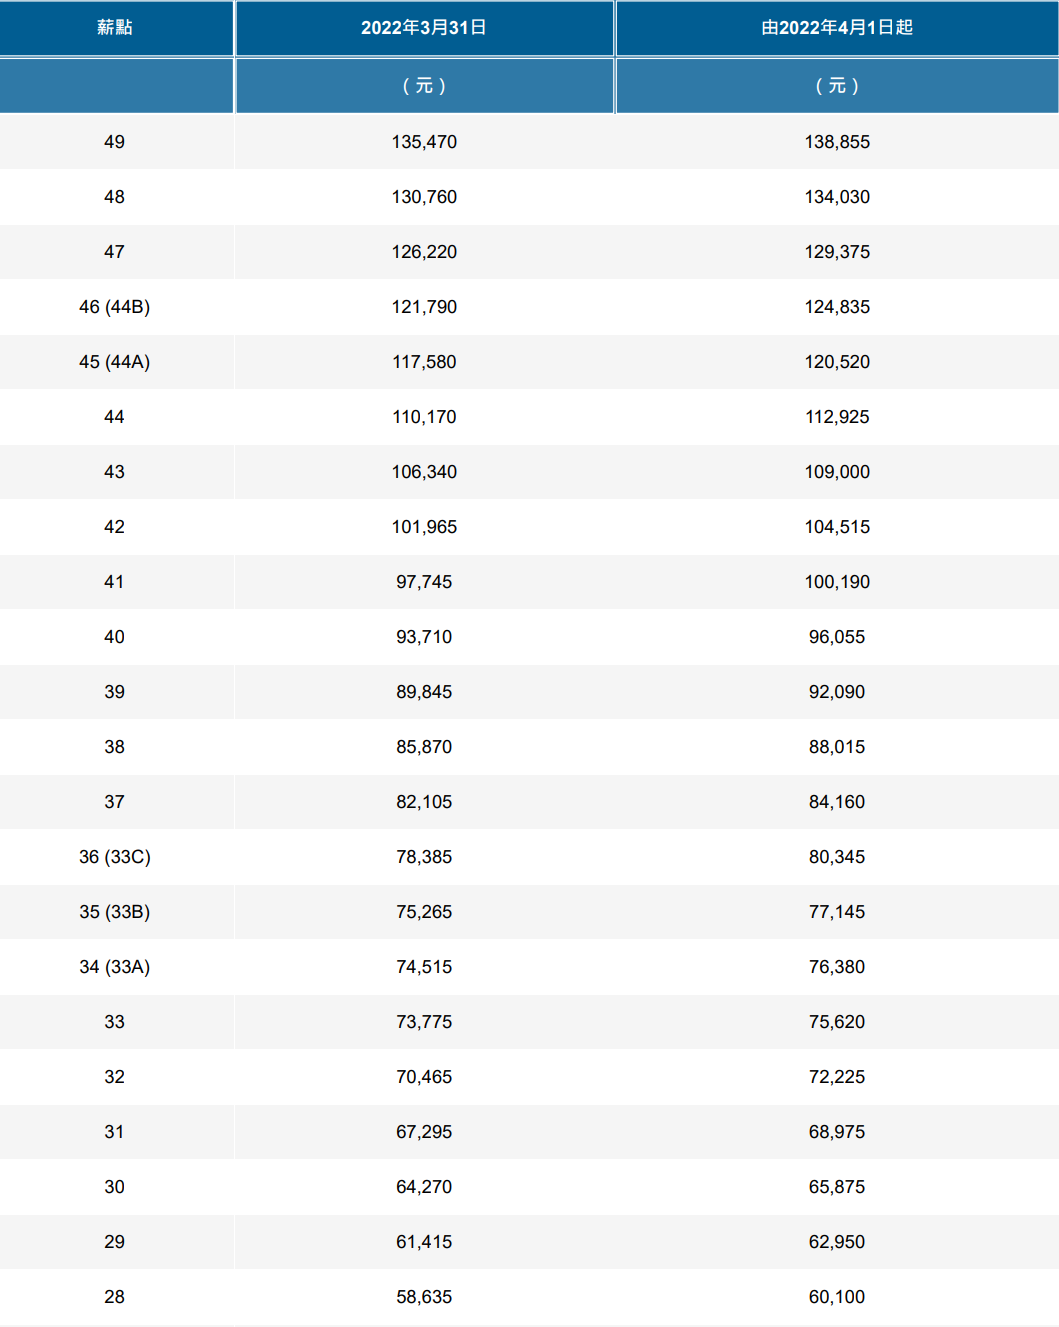This screenshot has width=1059, height=1327.
Task: Select the 117,580 amount
Action: (x=424, y=362)
